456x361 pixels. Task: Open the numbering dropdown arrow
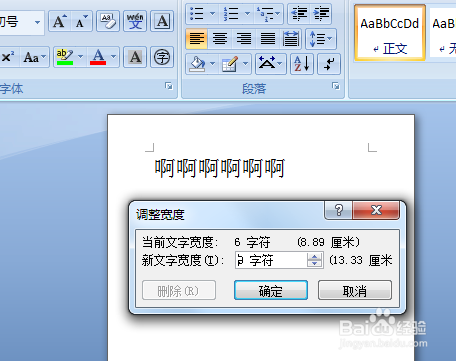pyautogui.click(x=248, y=14)
